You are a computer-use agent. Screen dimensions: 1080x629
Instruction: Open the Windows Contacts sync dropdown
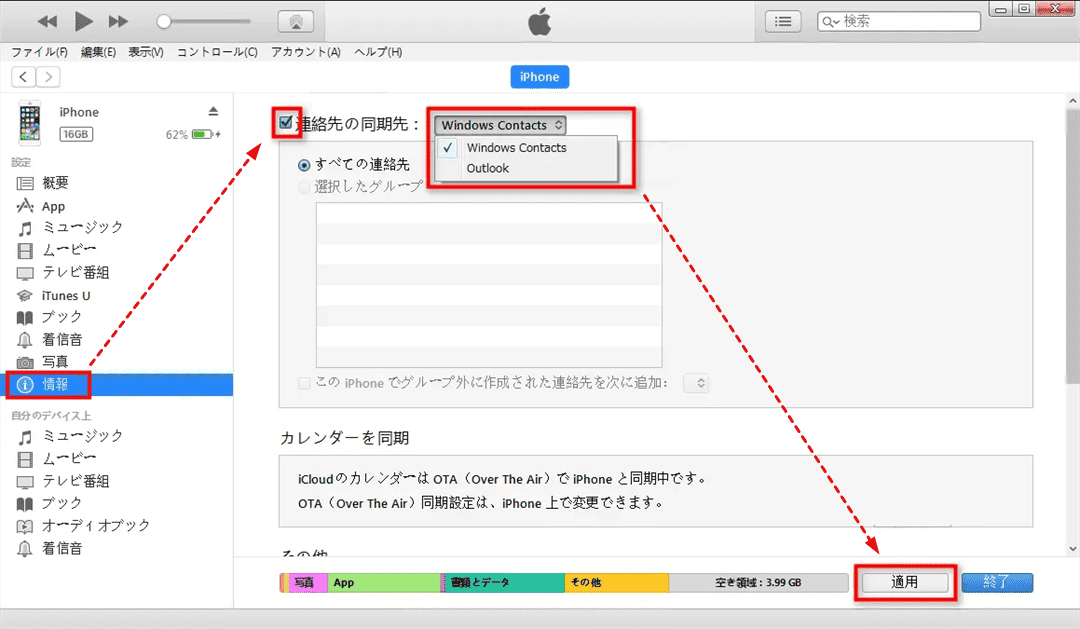pos(500,125)
